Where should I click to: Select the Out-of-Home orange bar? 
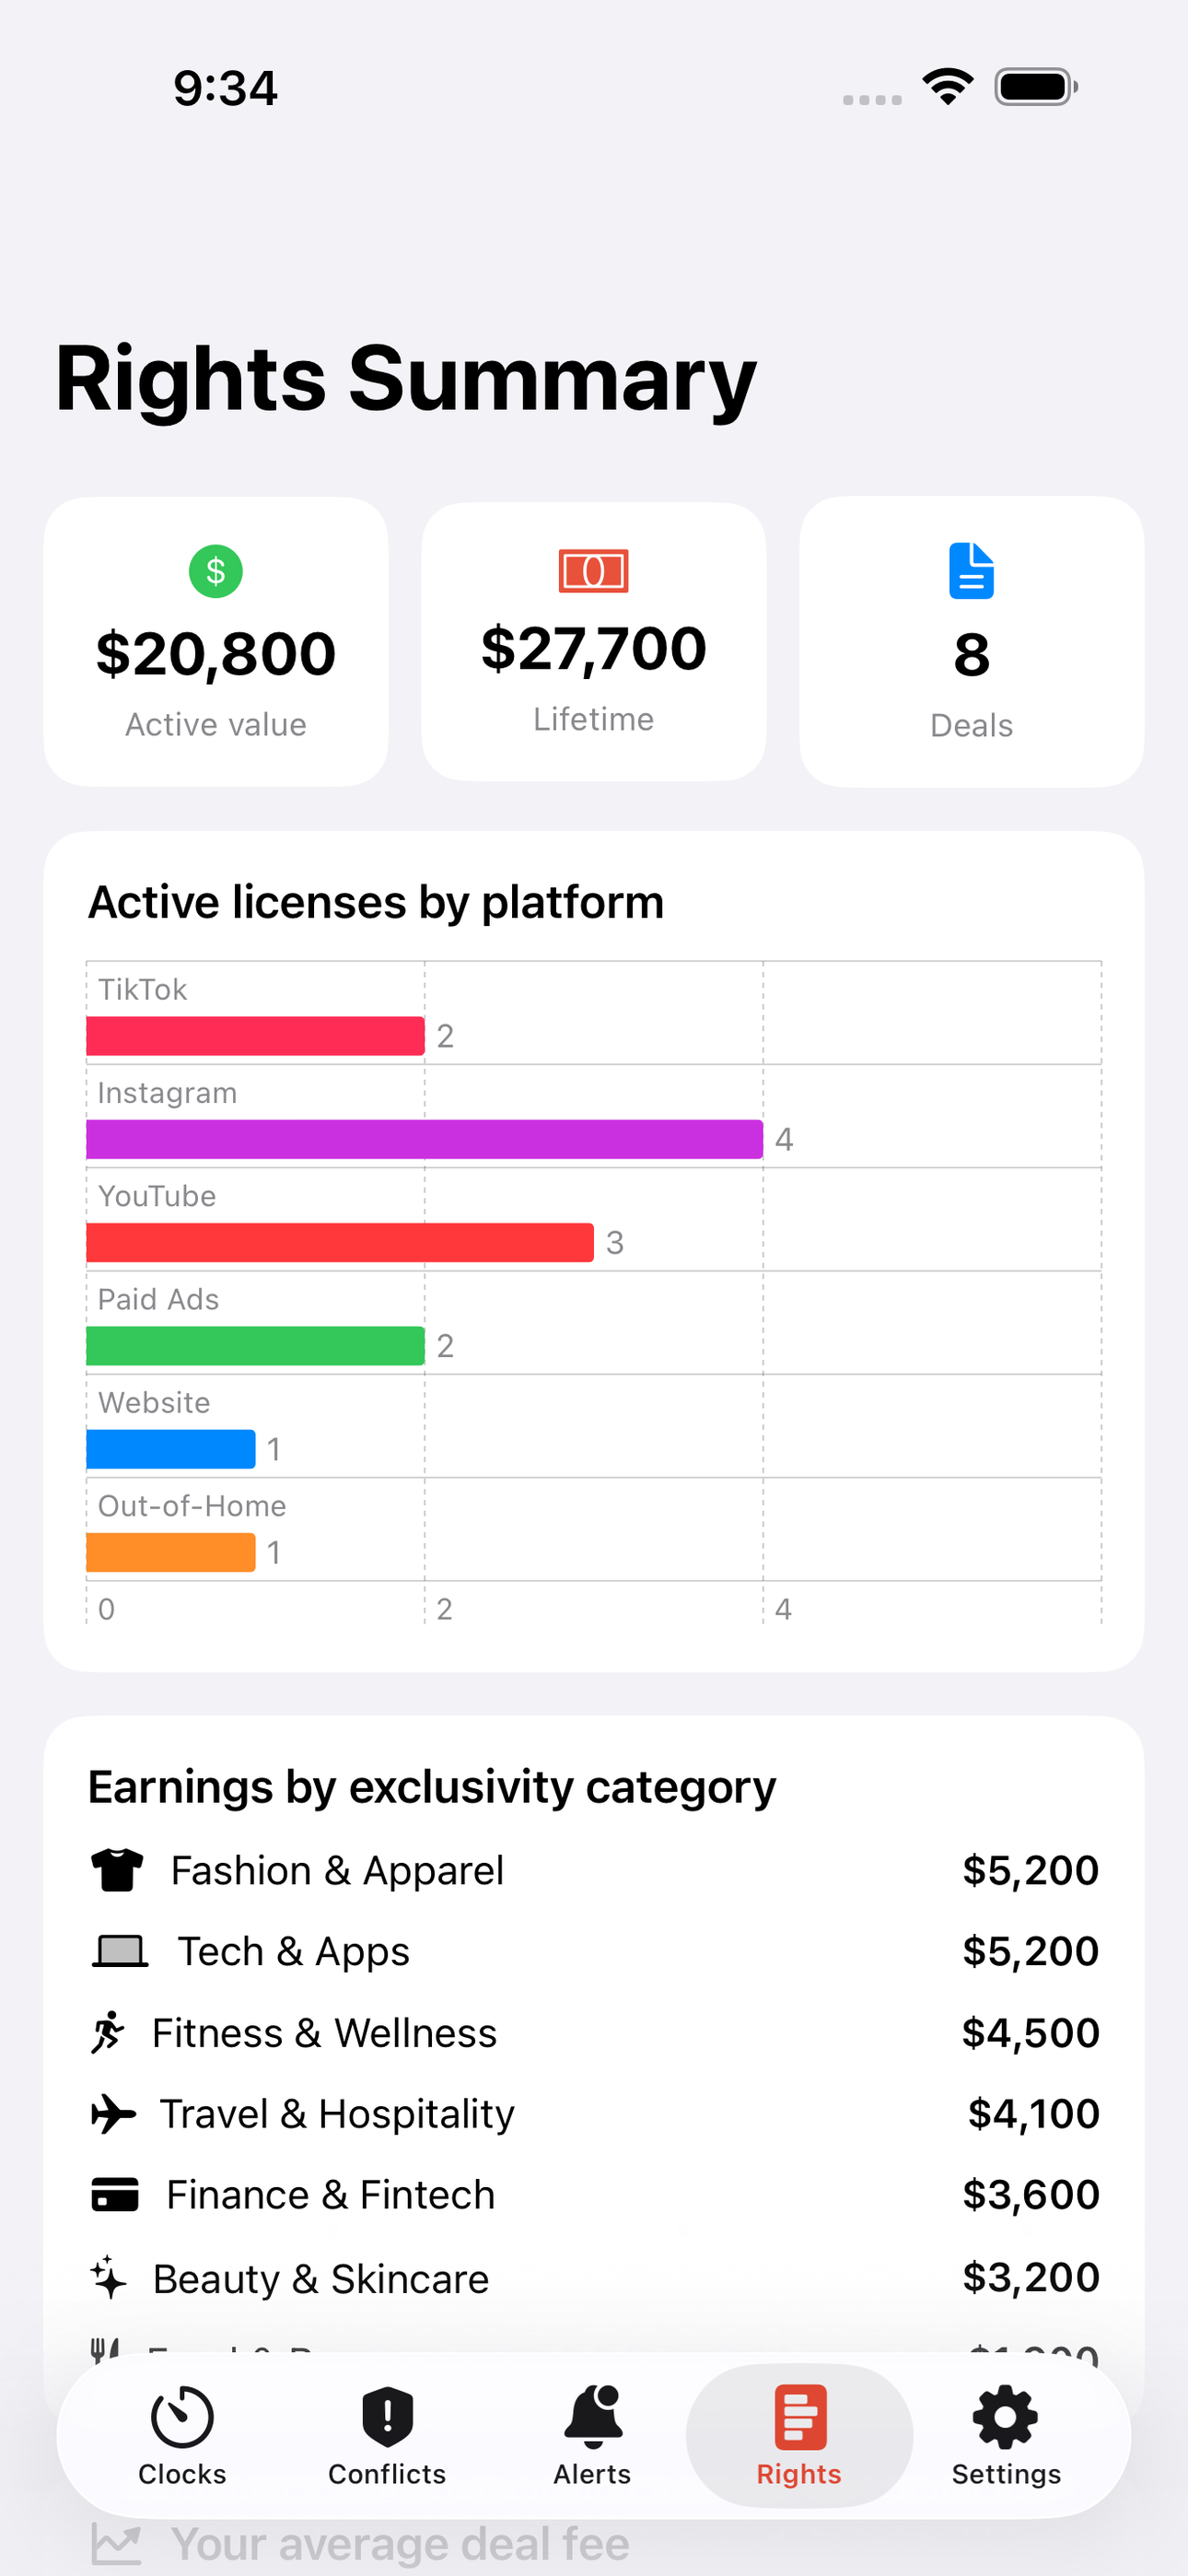171,1552
